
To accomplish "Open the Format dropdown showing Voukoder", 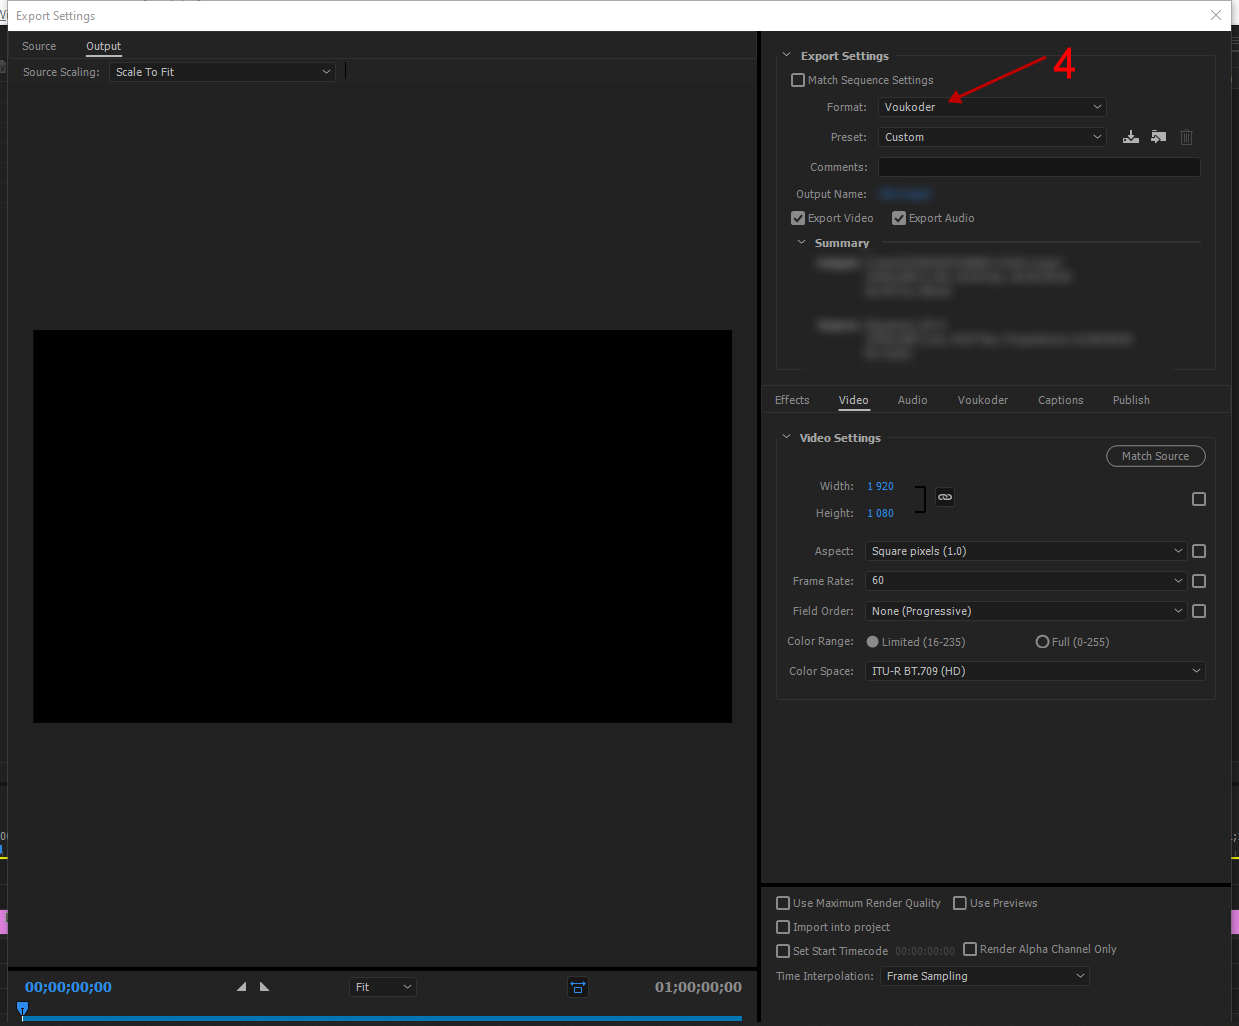I will click(992, 107).
